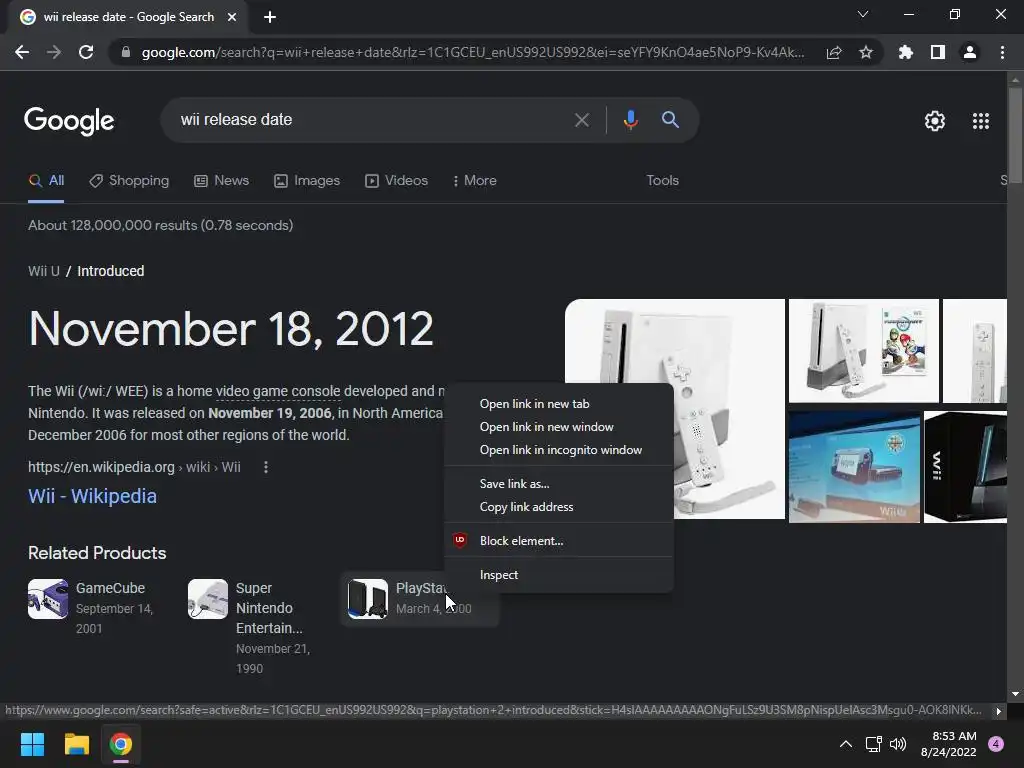Expand the More search options
This screenshot has width=1024, height=768.
(x=475, y=181)
